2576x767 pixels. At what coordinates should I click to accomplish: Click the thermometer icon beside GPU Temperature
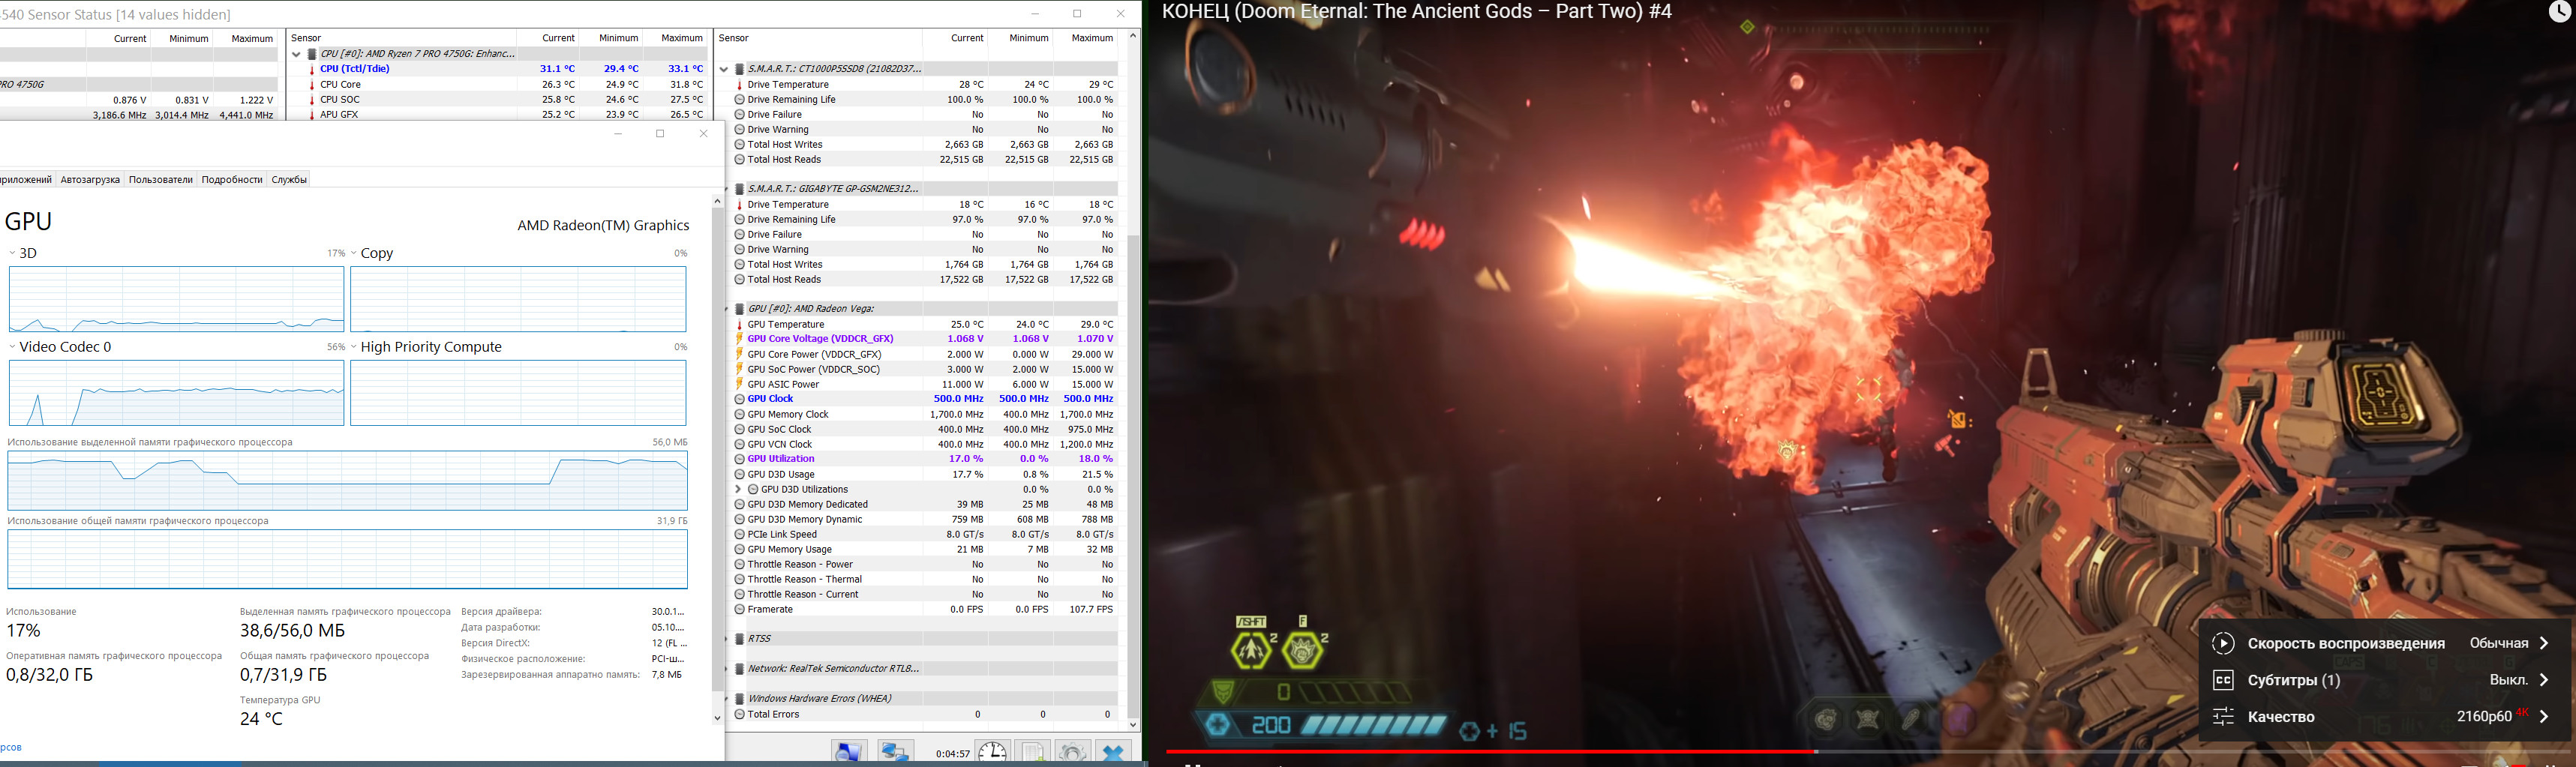tap(739, 325)
